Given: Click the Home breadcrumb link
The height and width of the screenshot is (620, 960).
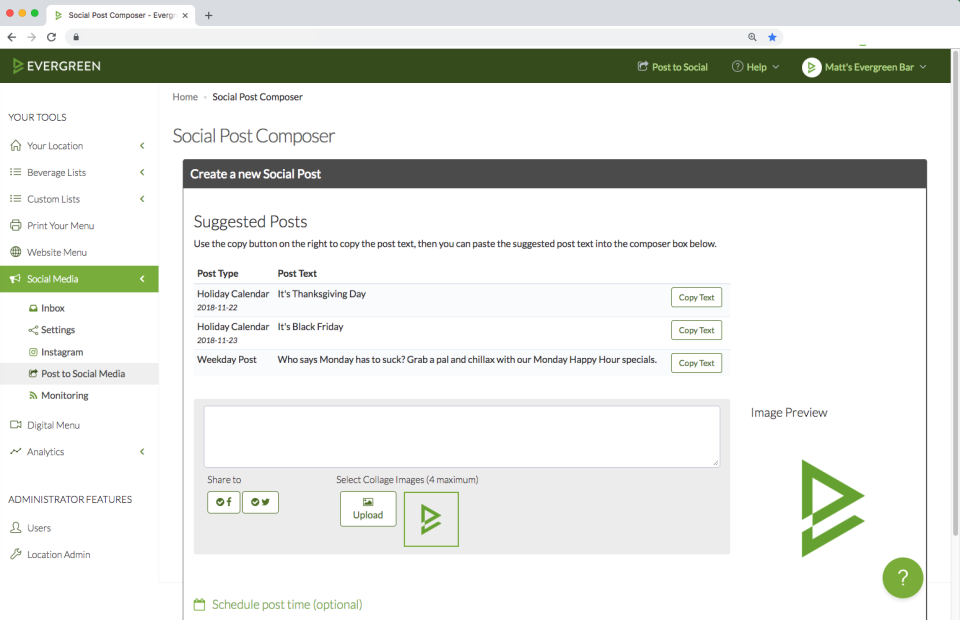Looking at the screenshot, I should [185, 96].
